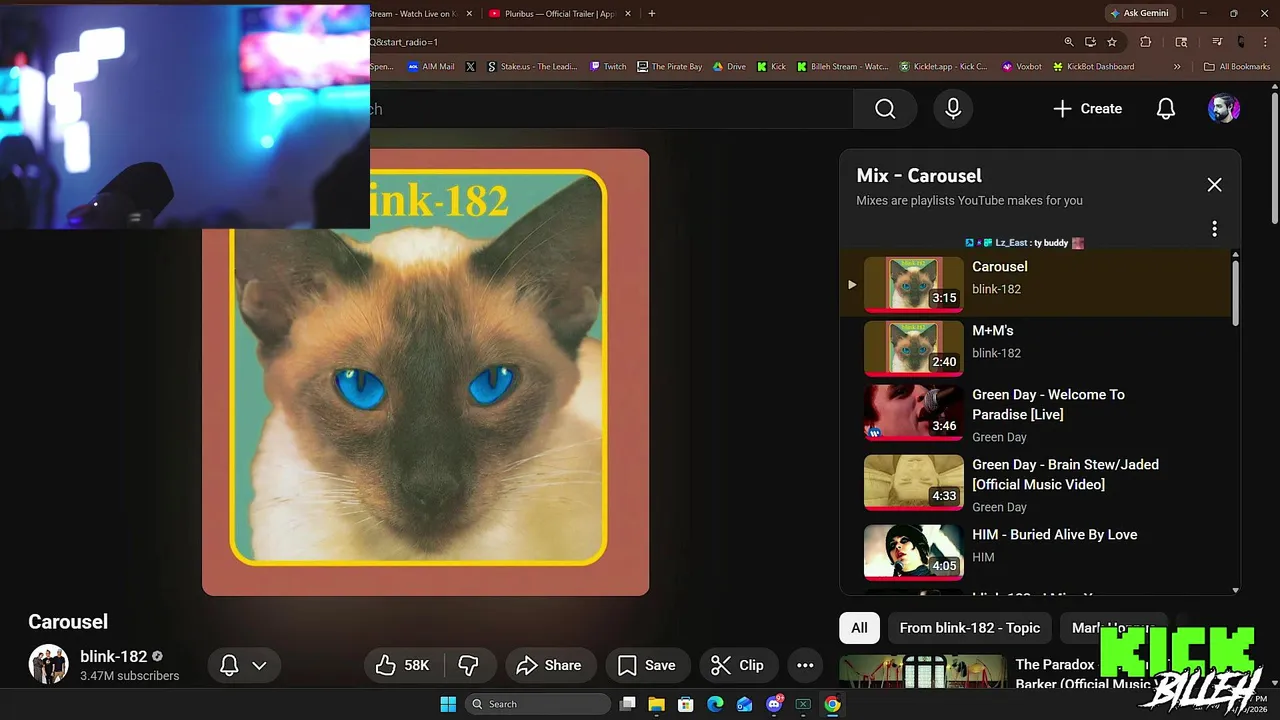Play Carousel in the Mix playlist
1280x720 pixels.
coord(1035,283)
